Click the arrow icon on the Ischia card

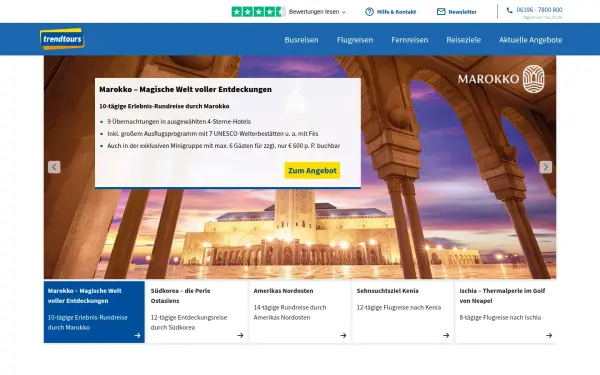tap(549, 336)
